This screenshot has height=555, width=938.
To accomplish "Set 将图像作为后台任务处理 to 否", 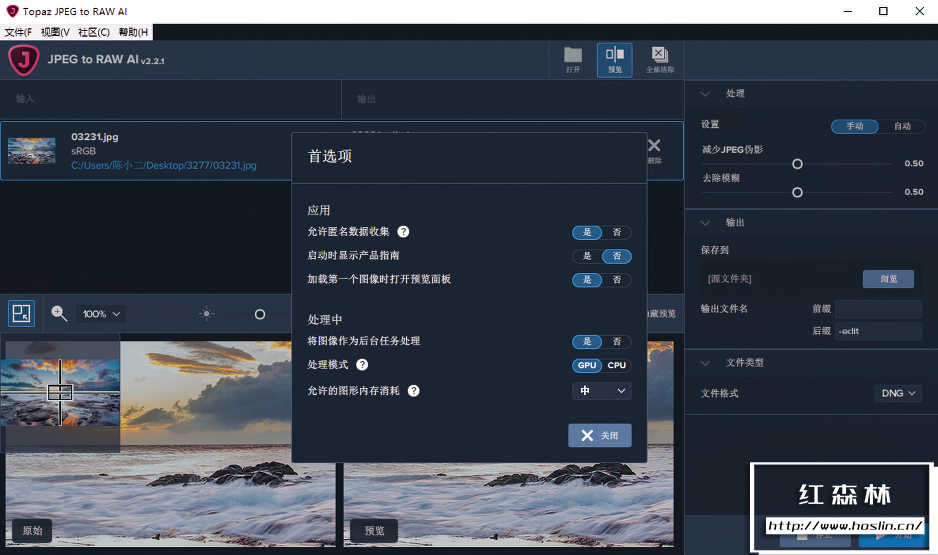I will (x=617, y=341).
